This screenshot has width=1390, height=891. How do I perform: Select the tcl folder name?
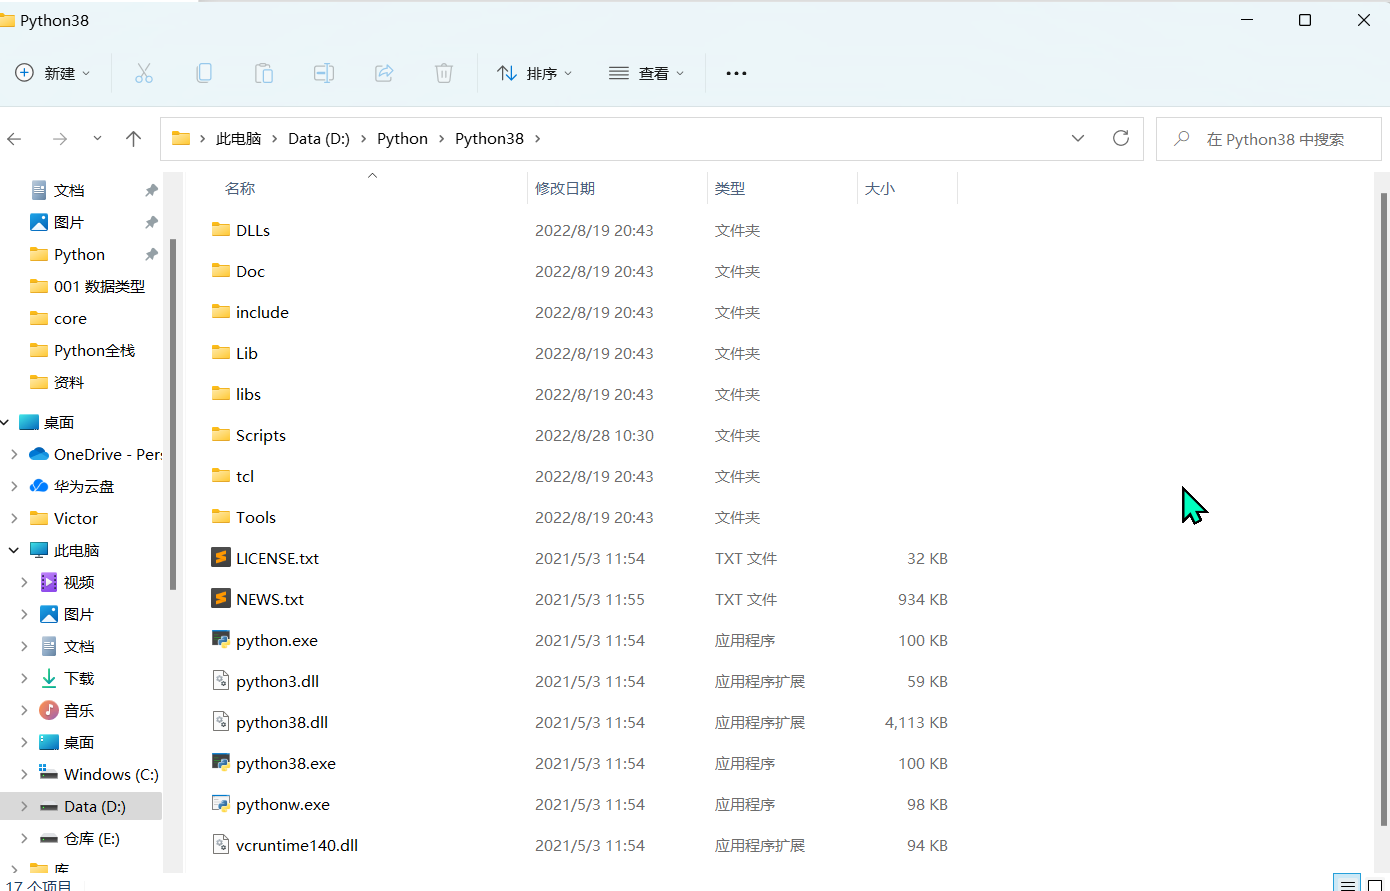245,476
